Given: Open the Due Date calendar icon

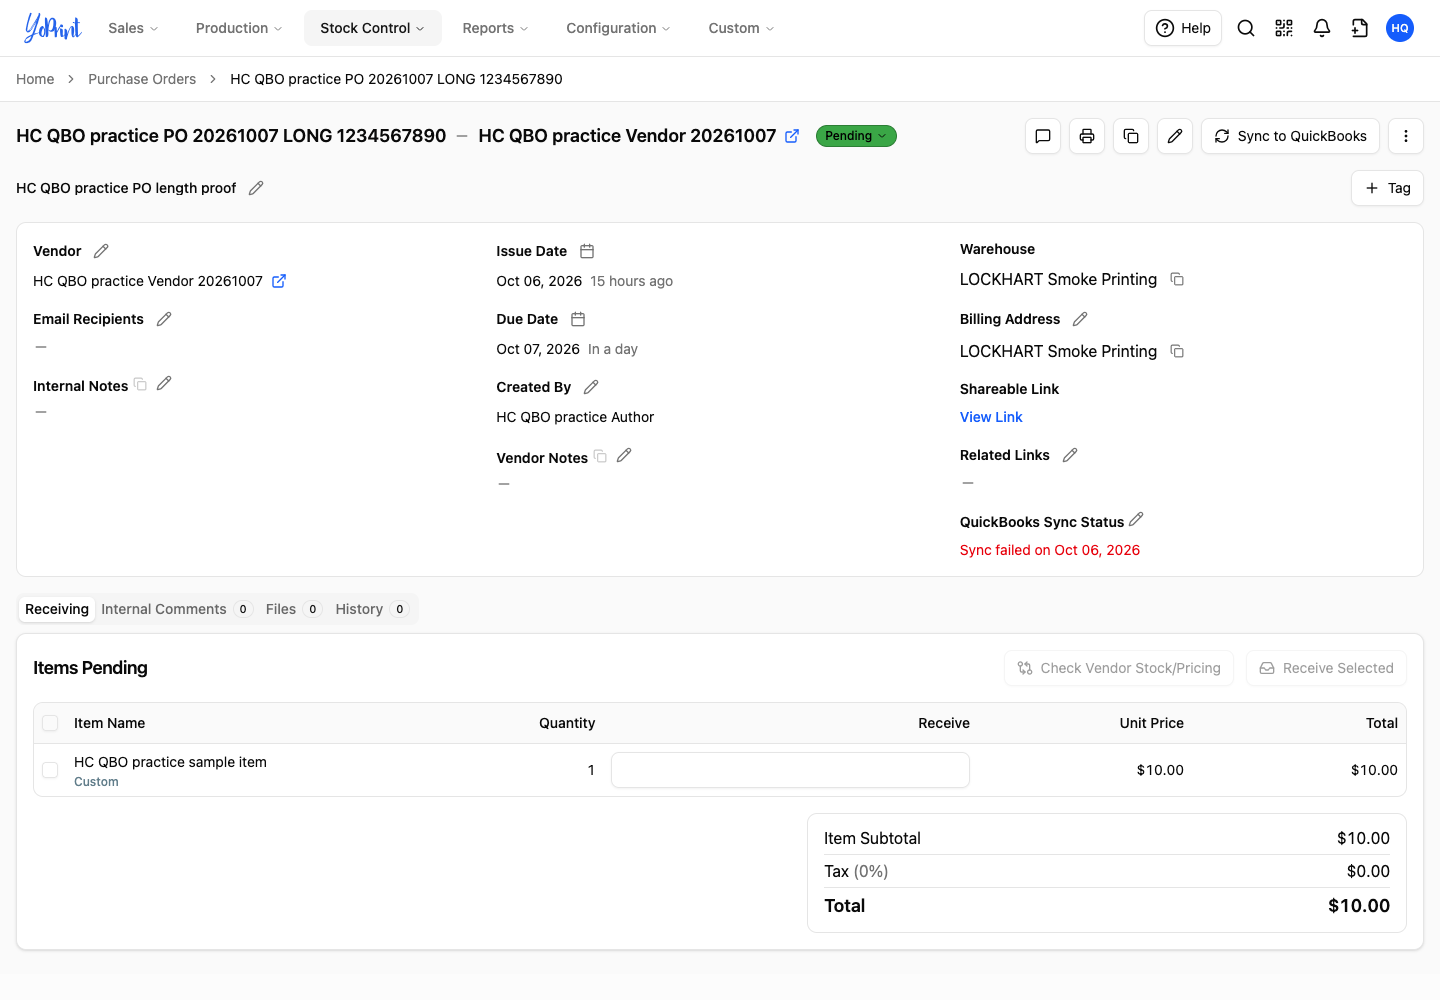Looking at the screenshot, I should [578, 319].
